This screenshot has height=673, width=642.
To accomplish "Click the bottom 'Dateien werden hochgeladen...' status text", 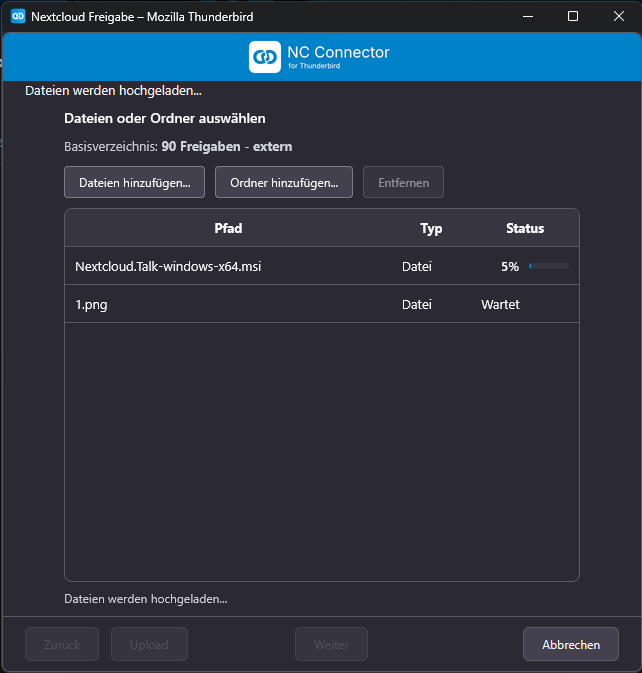I will pos(146,599).
